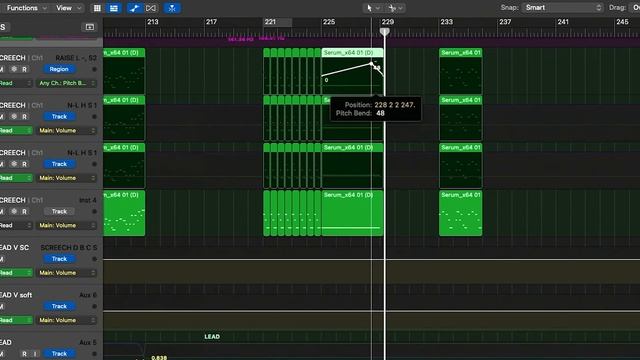Viewport: 640px width, 360px height.
Task: Record-enable the Inst 4 SCREECH track
Action: coord(24,211)
